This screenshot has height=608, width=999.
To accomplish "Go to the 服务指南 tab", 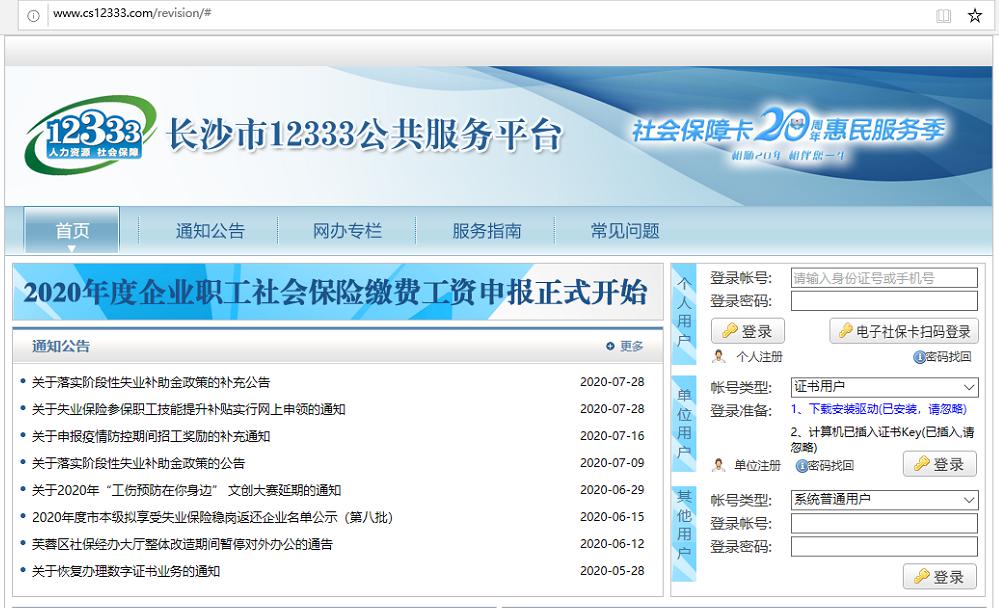I will (x=486, y=231).
